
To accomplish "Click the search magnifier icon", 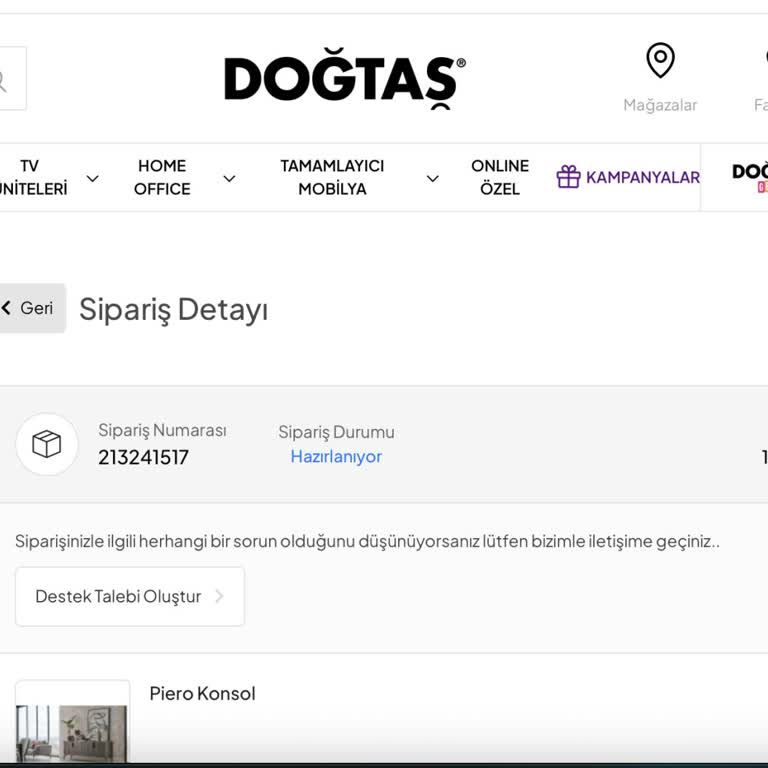I will [2, 81].
